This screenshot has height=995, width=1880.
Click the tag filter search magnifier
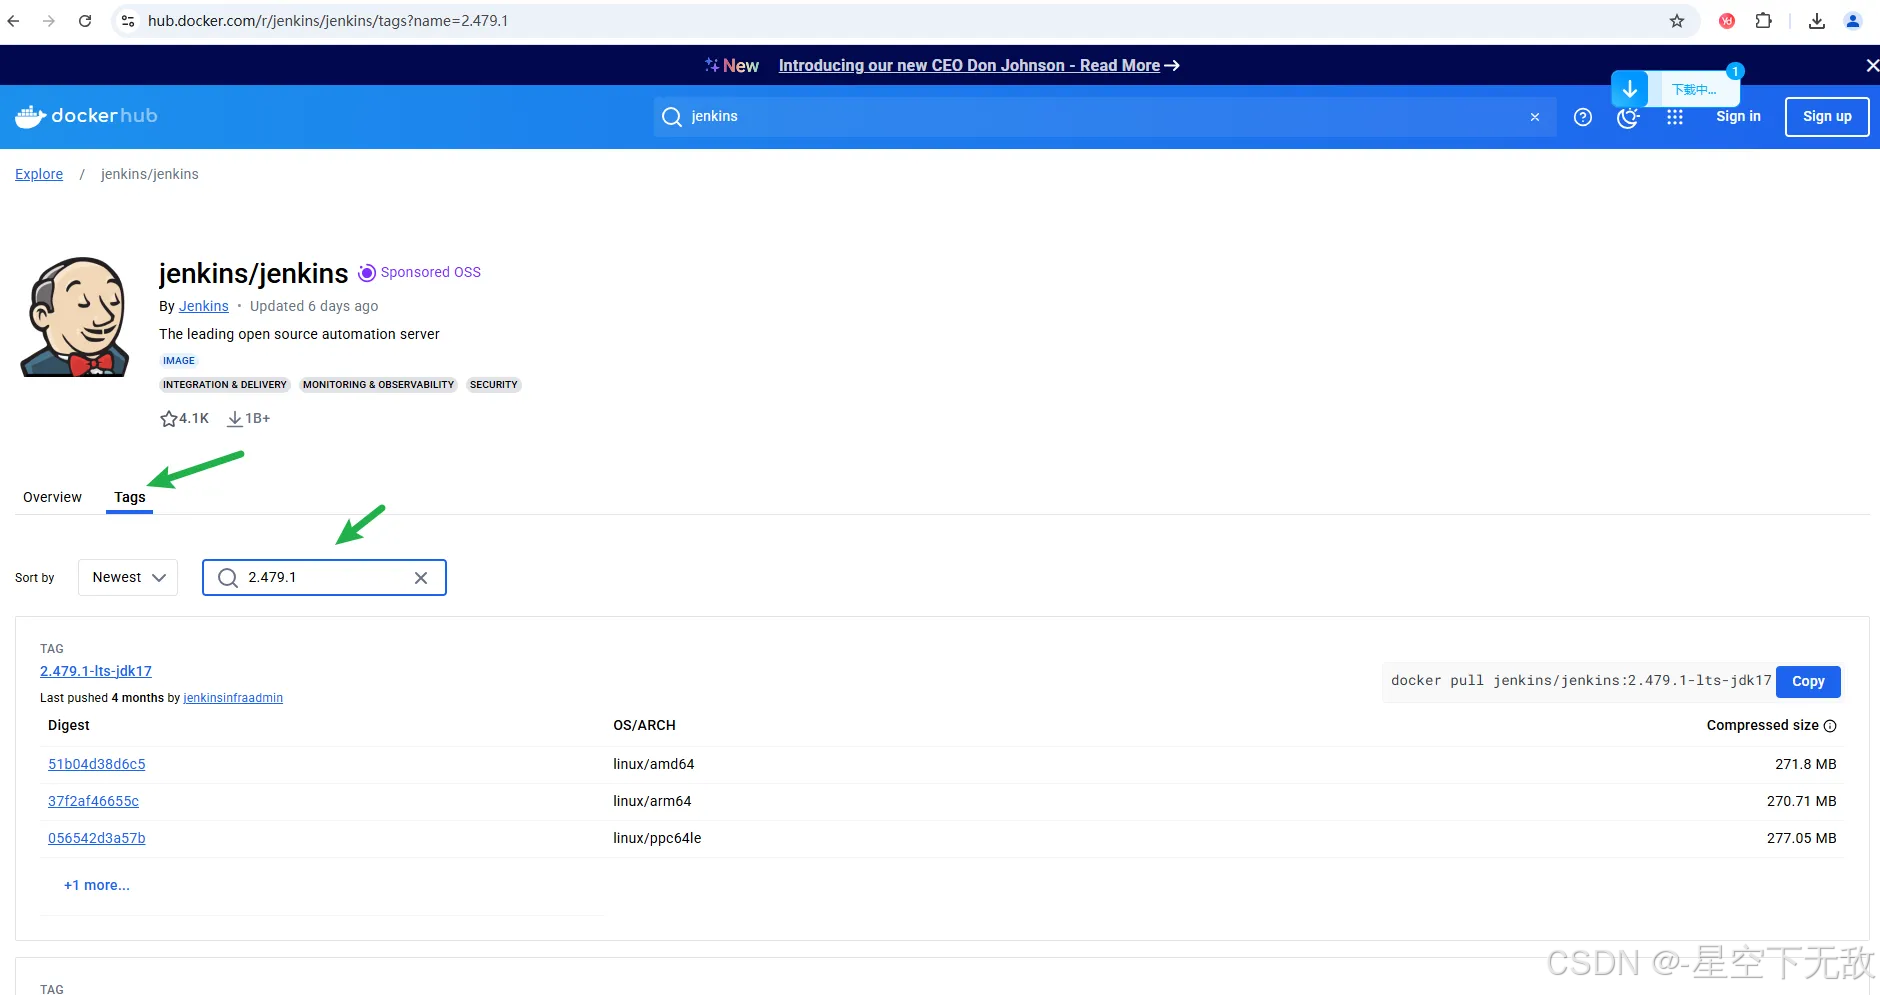(x=228, y=578)
